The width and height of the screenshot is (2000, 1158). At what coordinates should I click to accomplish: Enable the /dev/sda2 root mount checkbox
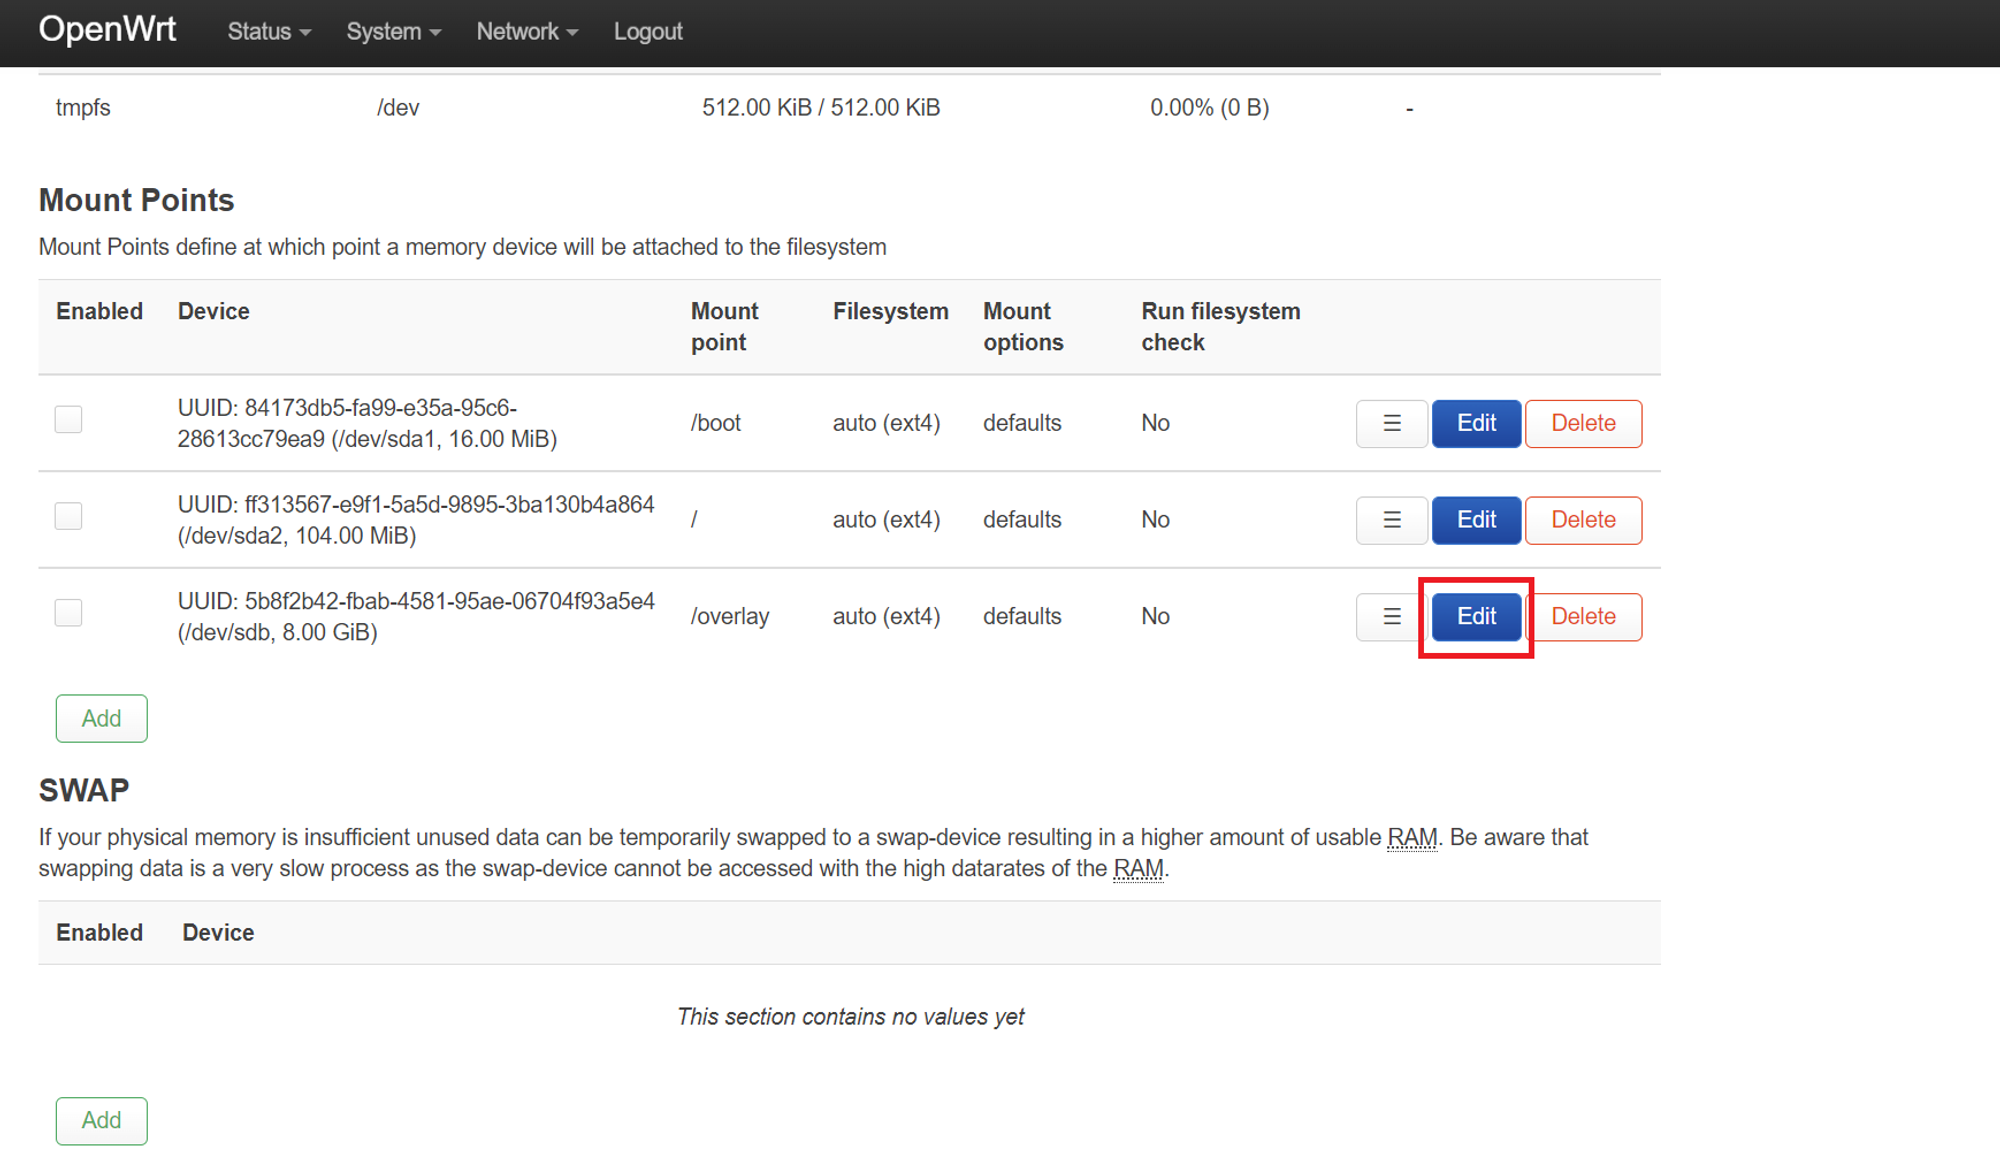tap(68, 516)
